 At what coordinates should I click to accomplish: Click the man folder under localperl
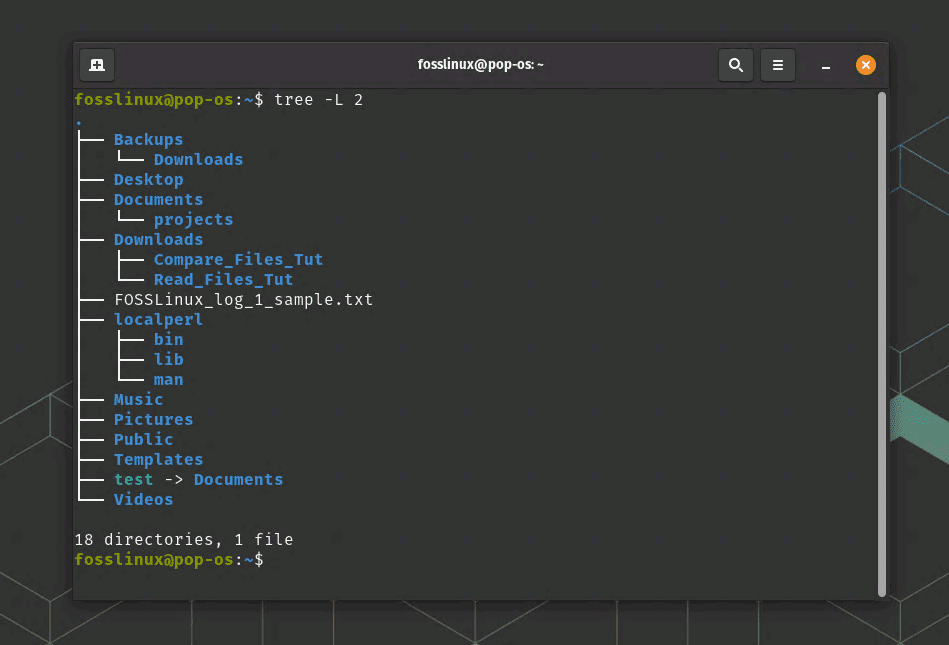[x=168, y=380]
